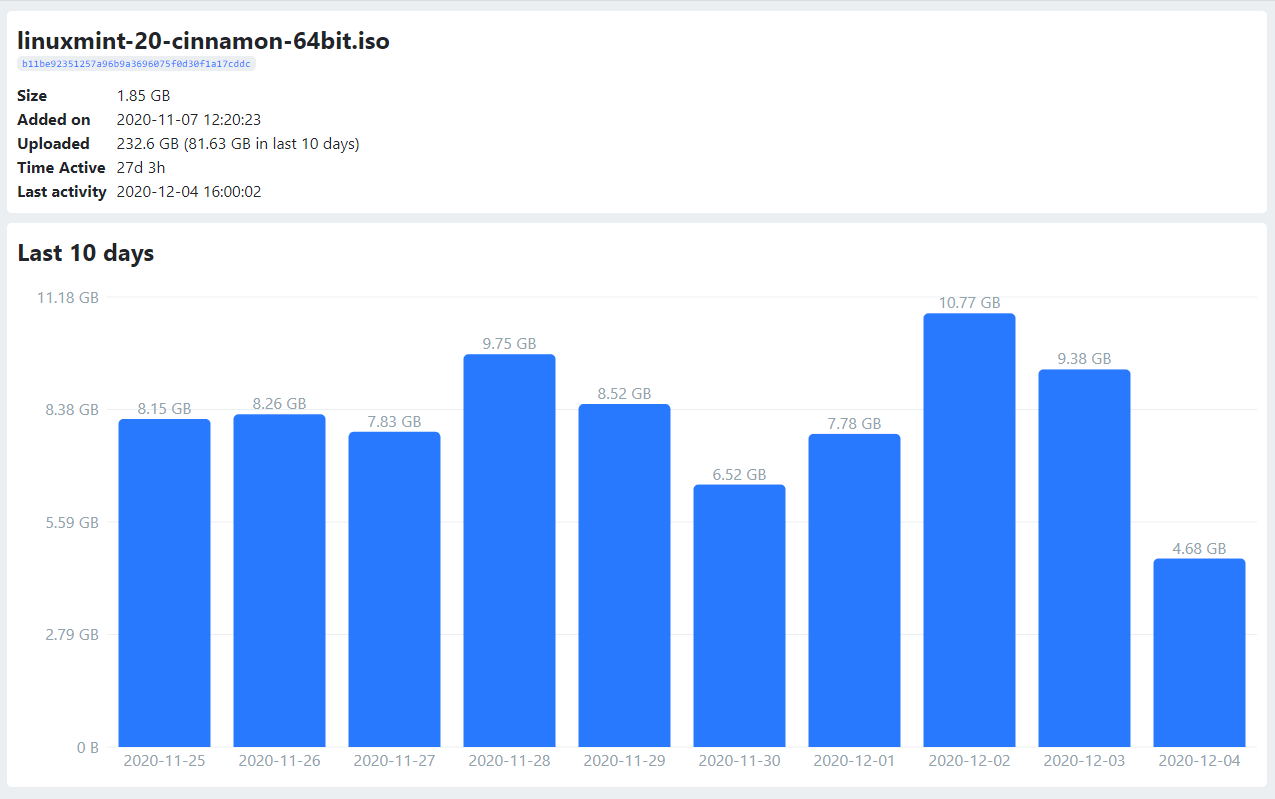Click the 2020-12-01 bar in chart

[854, 590]
